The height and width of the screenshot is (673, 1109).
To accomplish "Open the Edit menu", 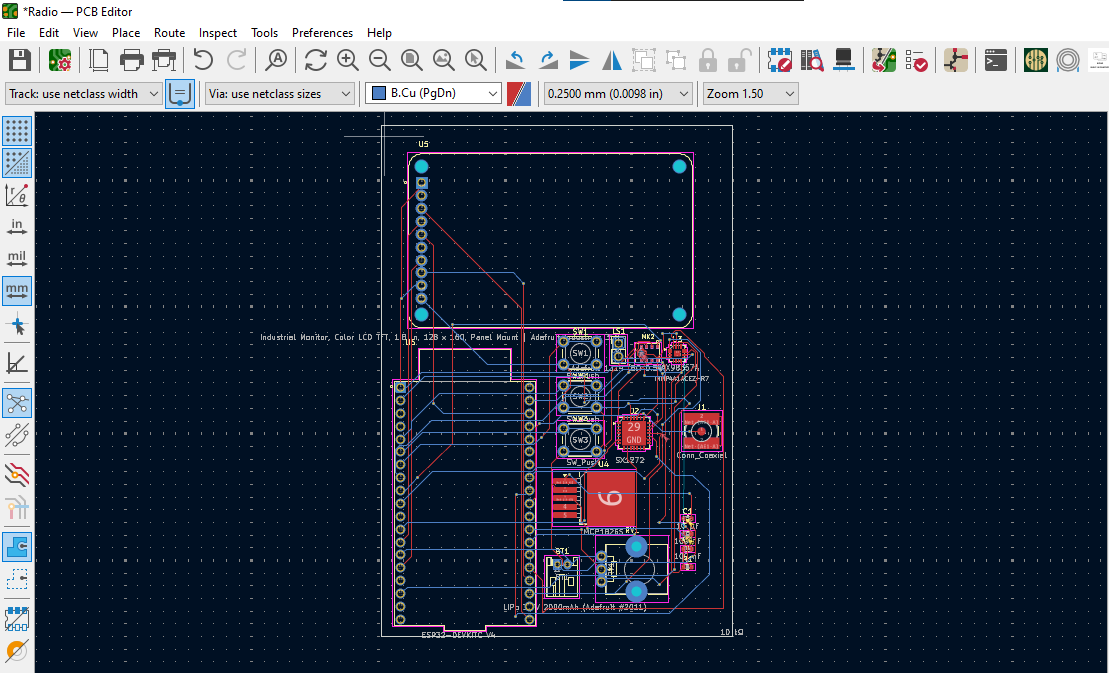I will coord(49,33).
